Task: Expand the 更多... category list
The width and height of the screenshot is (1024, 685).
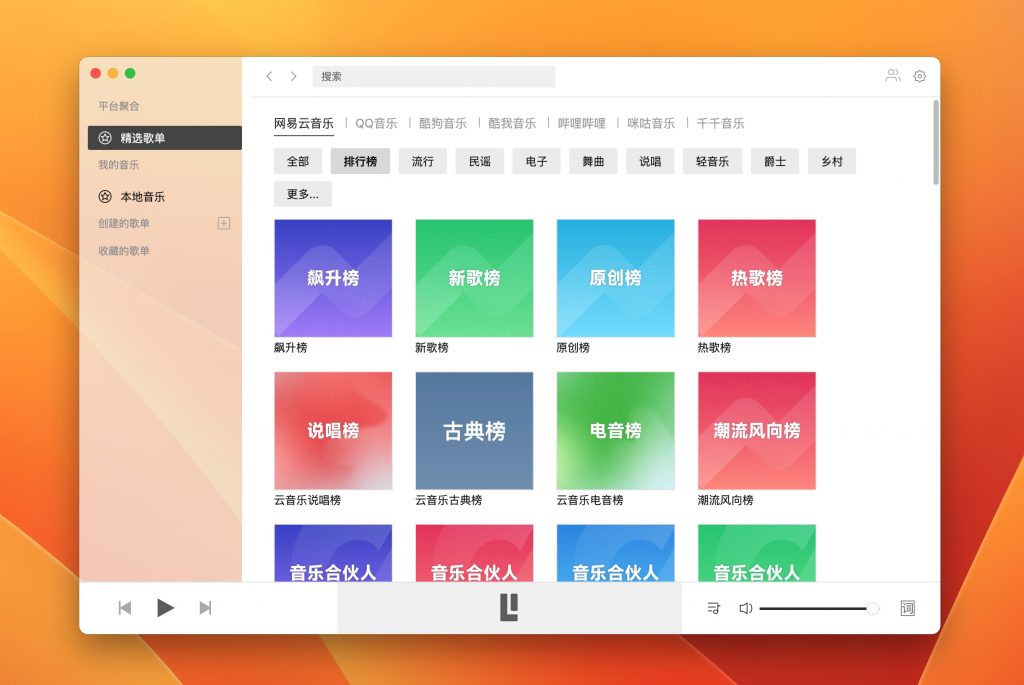Action: pyautogui.click(x=302, y=194)
